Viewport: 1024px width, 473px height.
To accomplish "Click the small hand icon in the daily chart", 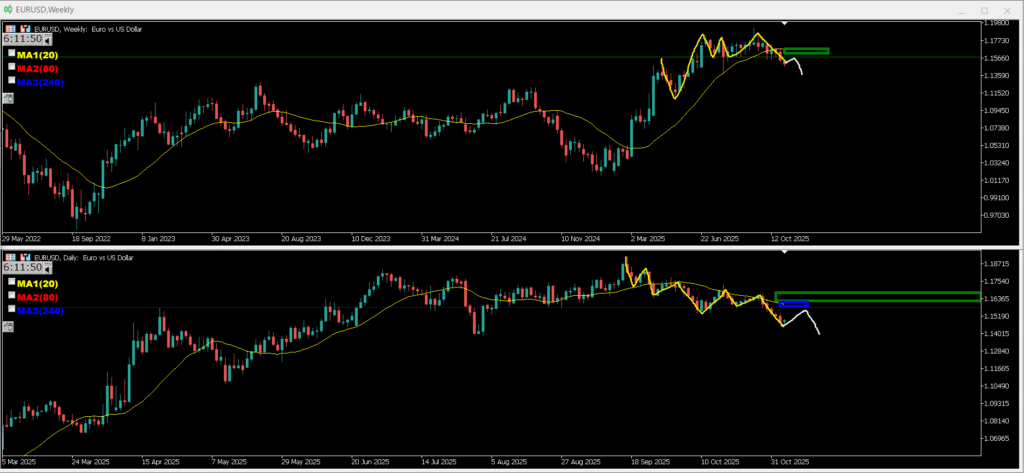I will [8, 327].
